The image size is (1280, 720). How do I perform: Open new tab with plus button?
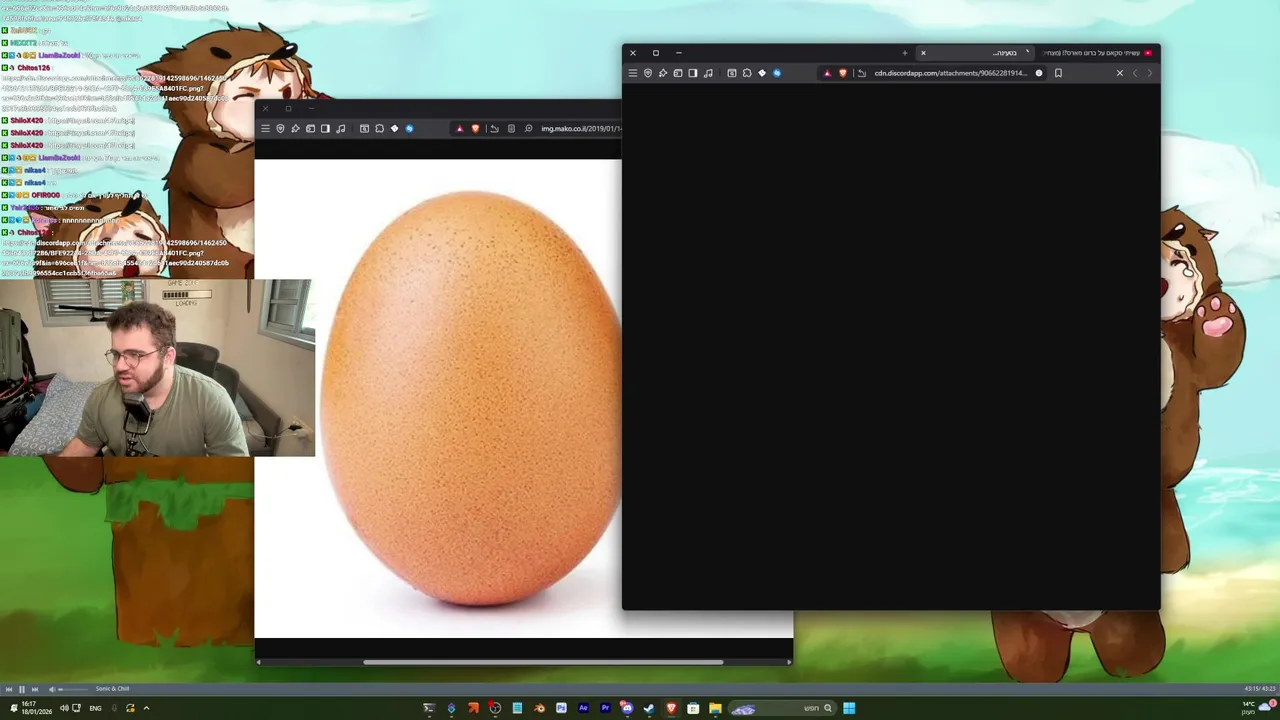tap(905, 53)
